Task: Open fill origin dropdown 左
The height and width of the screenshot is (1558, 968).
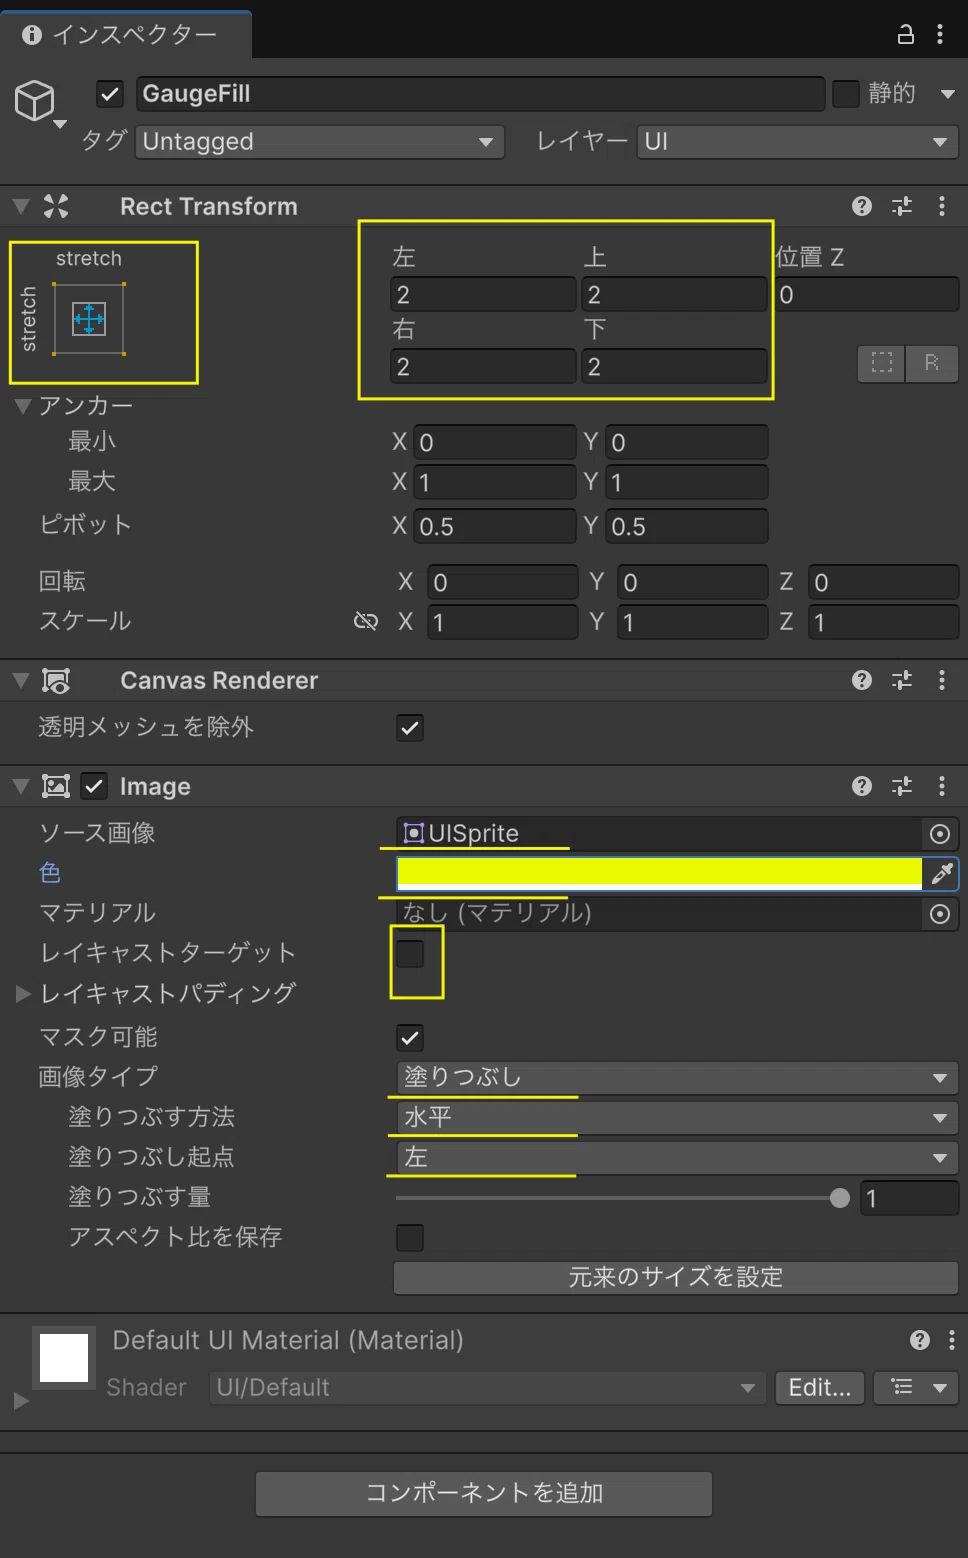Action: 677,1158
